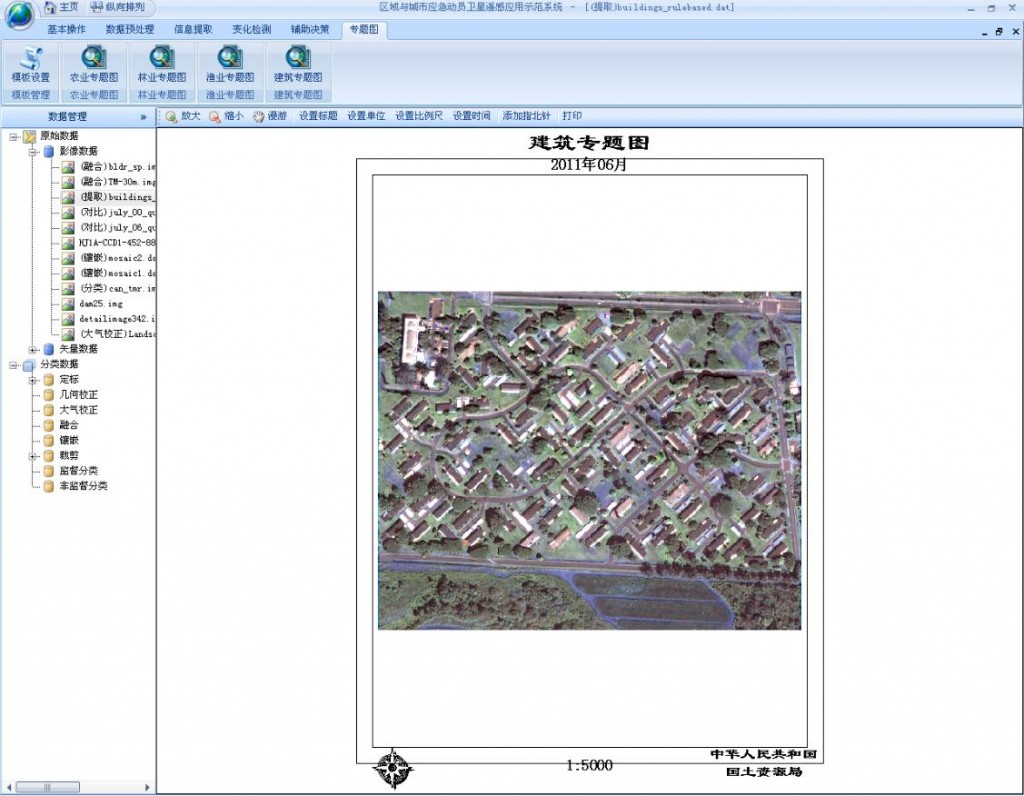Viewport: 1024px width, 796px height.
Task: Click the 融合 cylinder icon
Action: [x=49, y=425]
